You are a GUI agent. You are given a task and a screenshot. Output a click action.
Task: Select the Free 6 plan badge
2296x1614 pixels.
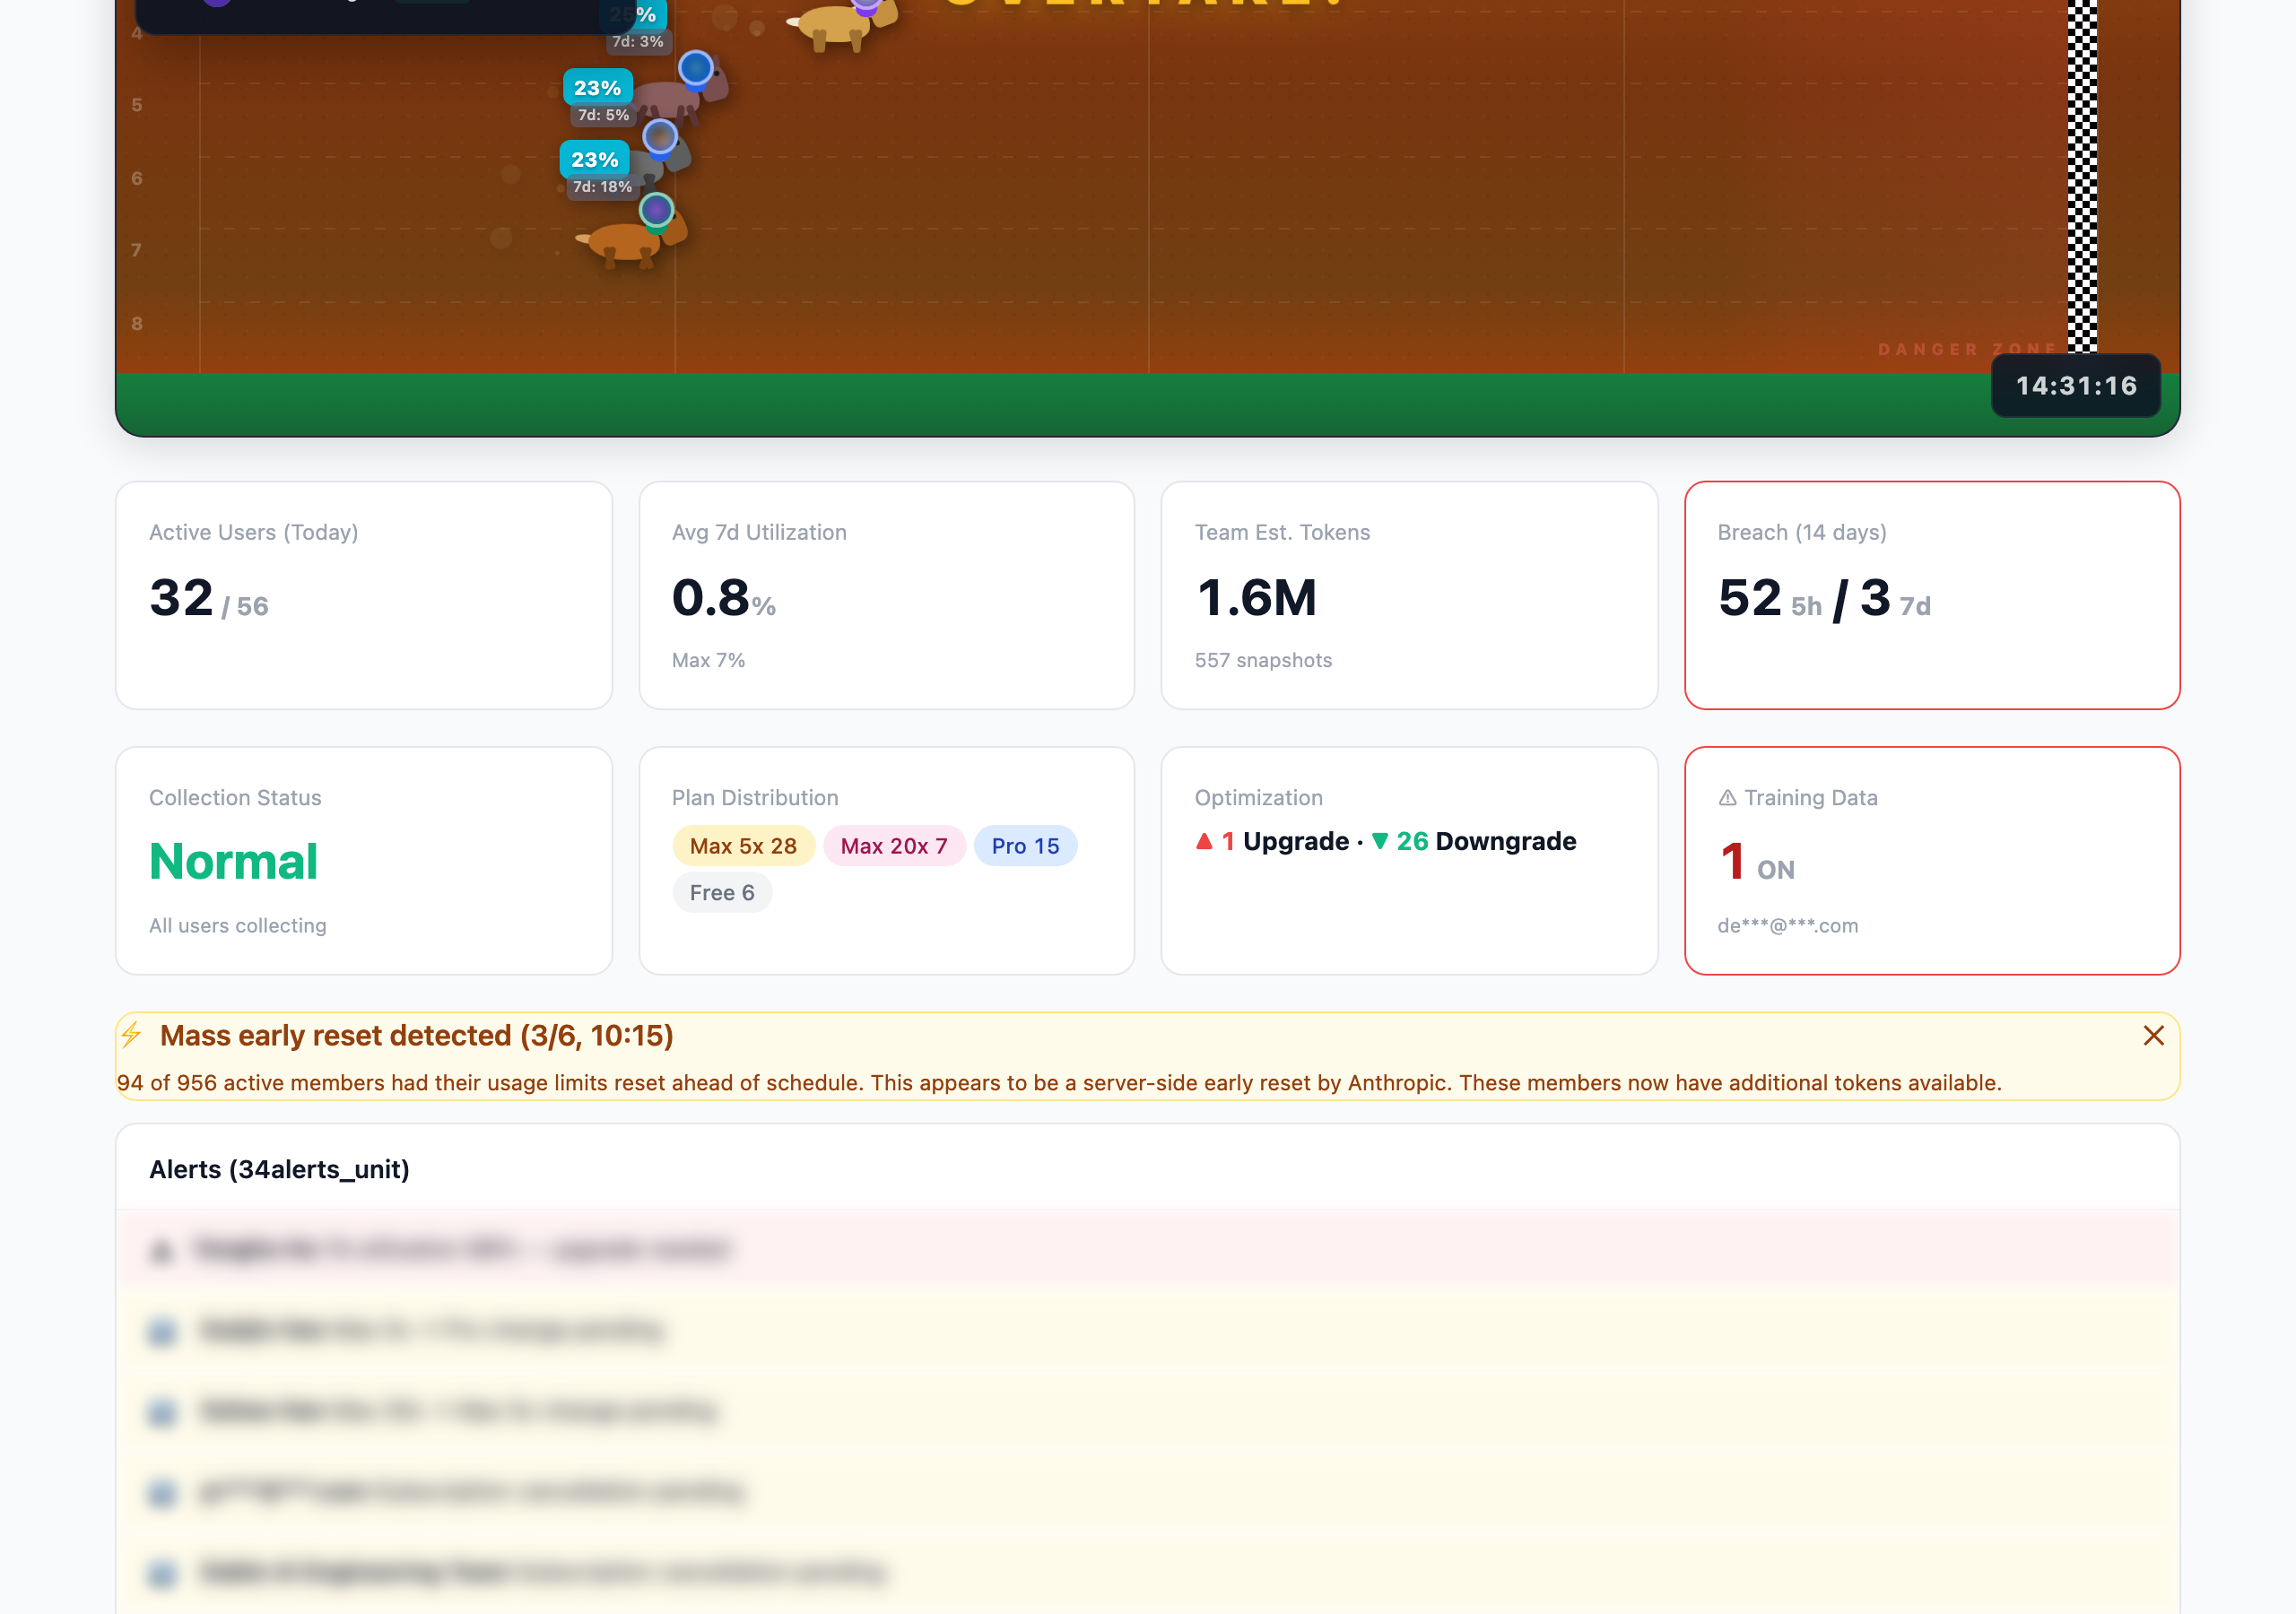722,893
